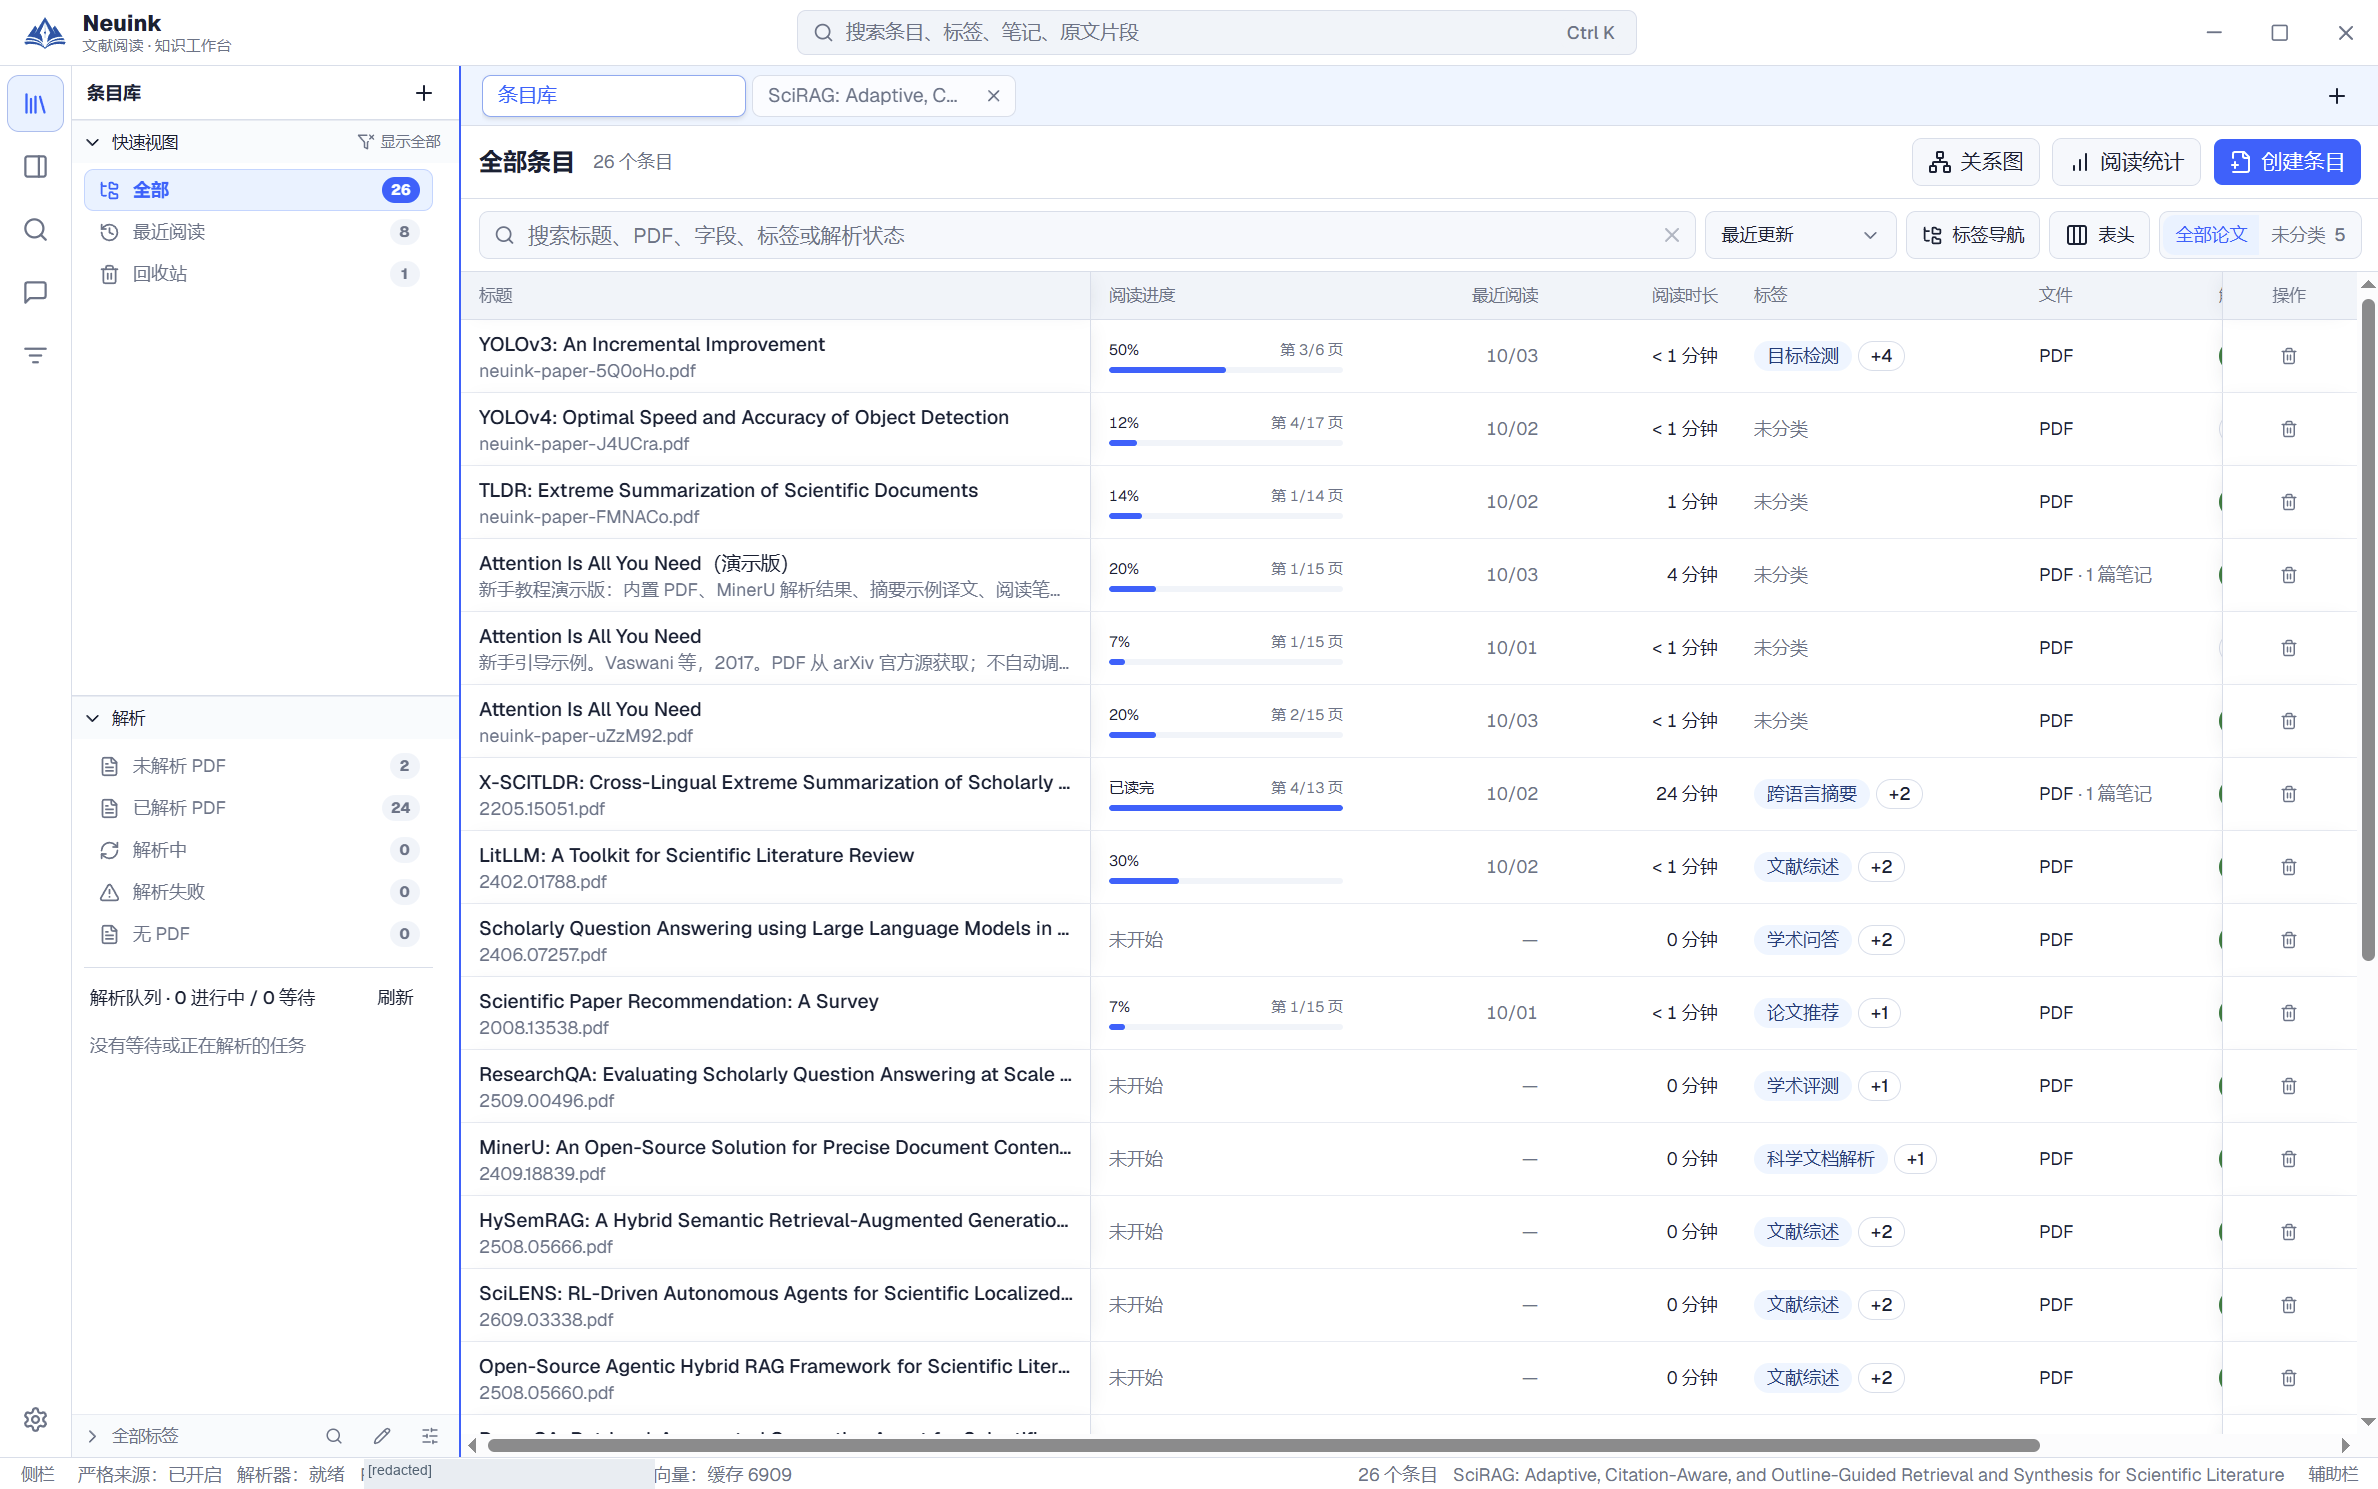
Task: Open the 关系图 view
Action: click(1975, 162)
